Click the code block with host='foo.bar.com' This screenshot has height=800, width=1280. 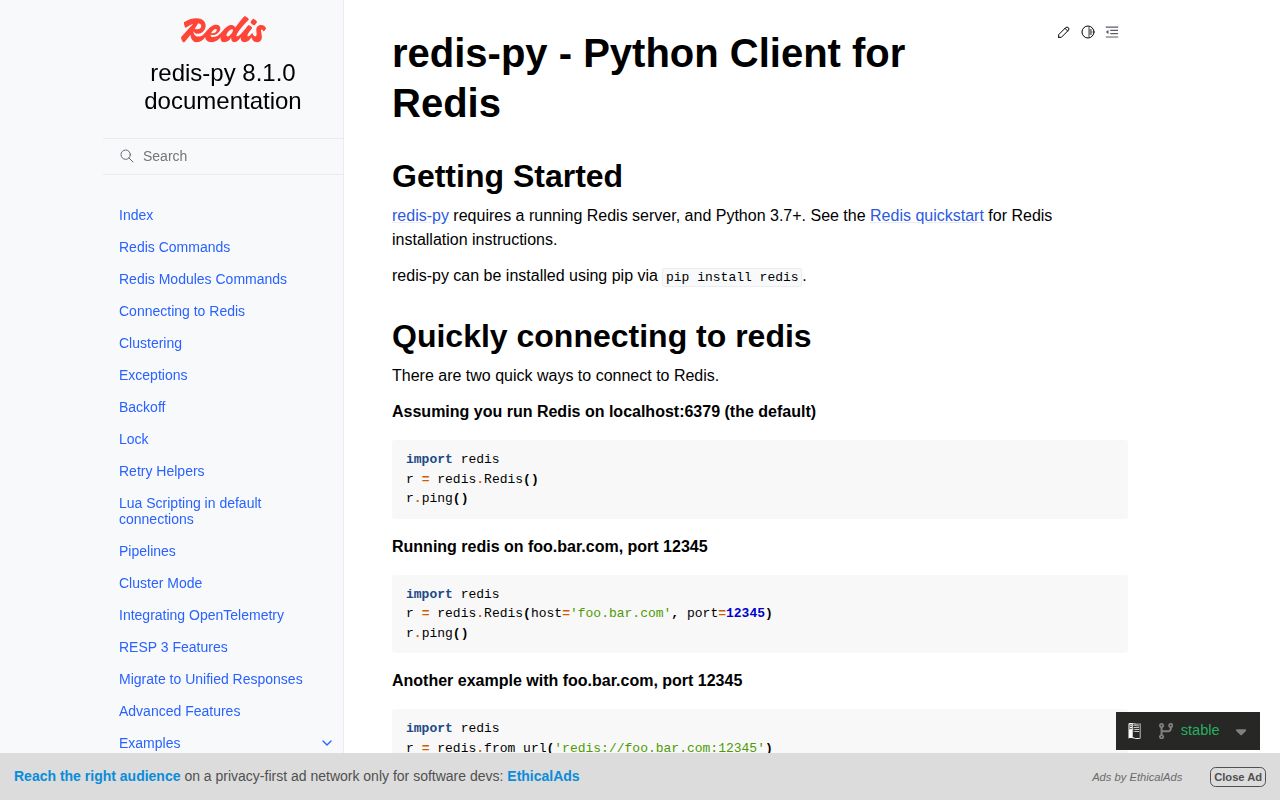(x=760, y=614)
